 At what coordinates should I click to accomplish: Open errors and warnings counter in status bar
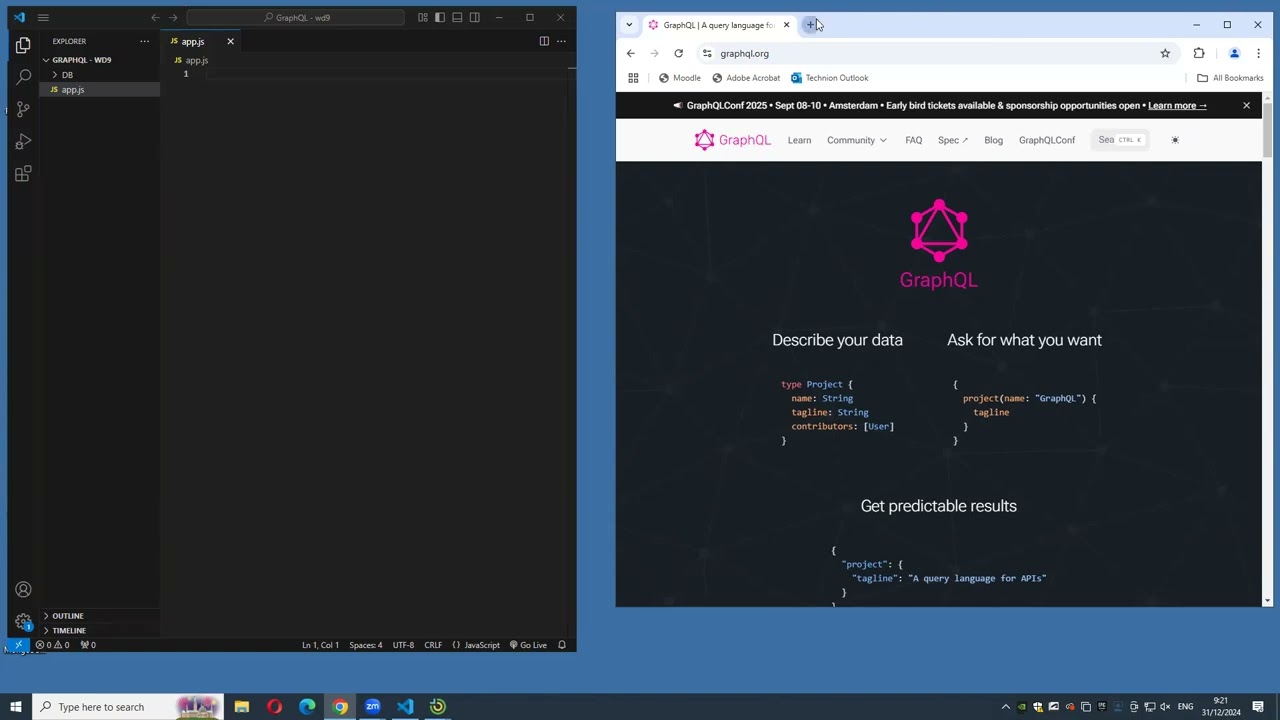pyautogui.click(x=52, y=645)
